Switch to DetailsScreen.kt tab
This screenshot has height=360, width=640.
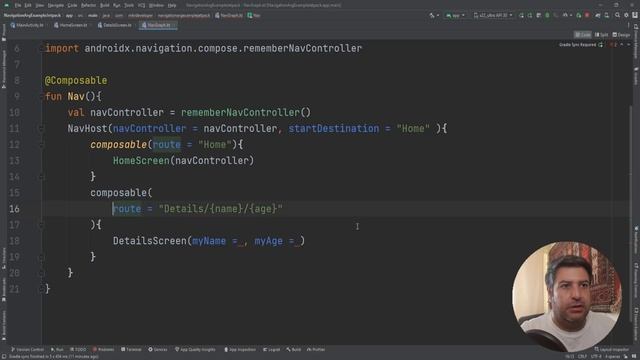pos(115,25)
